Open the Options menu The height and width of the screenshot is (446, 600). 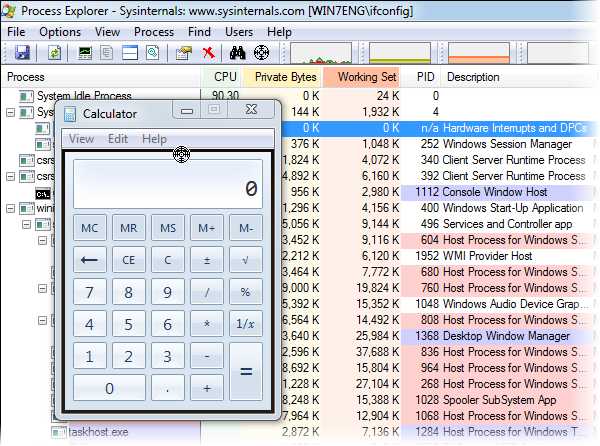pos(60,32)
